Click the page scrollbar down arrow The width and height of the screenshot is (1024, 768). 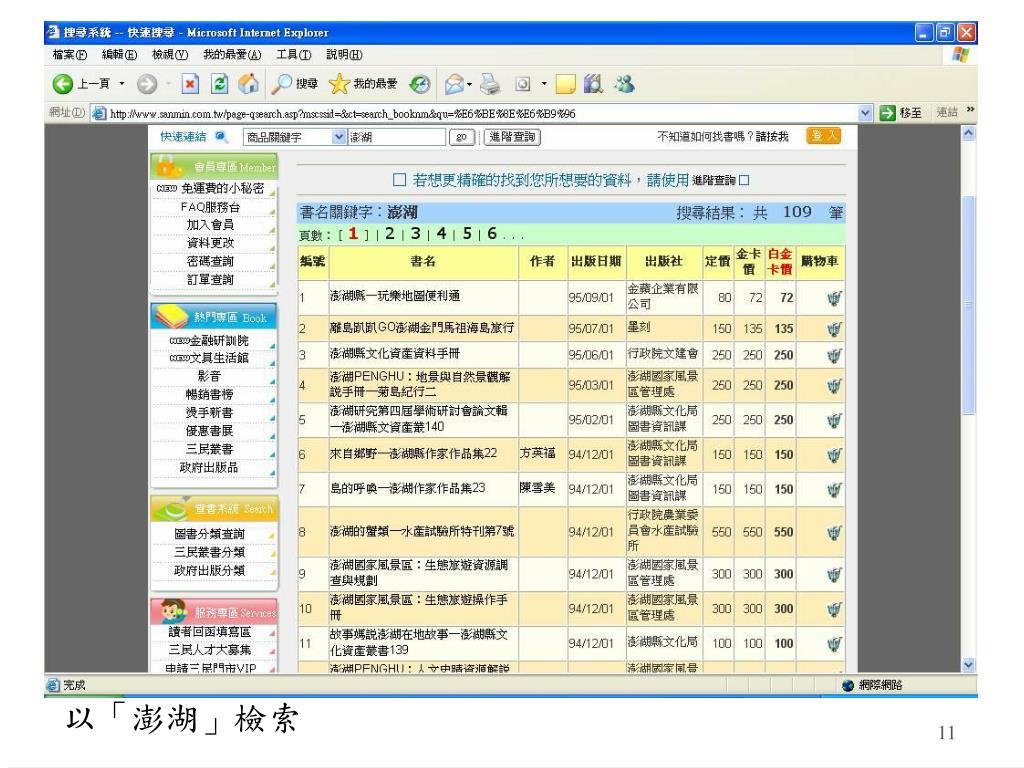click(x=968, y=665)
